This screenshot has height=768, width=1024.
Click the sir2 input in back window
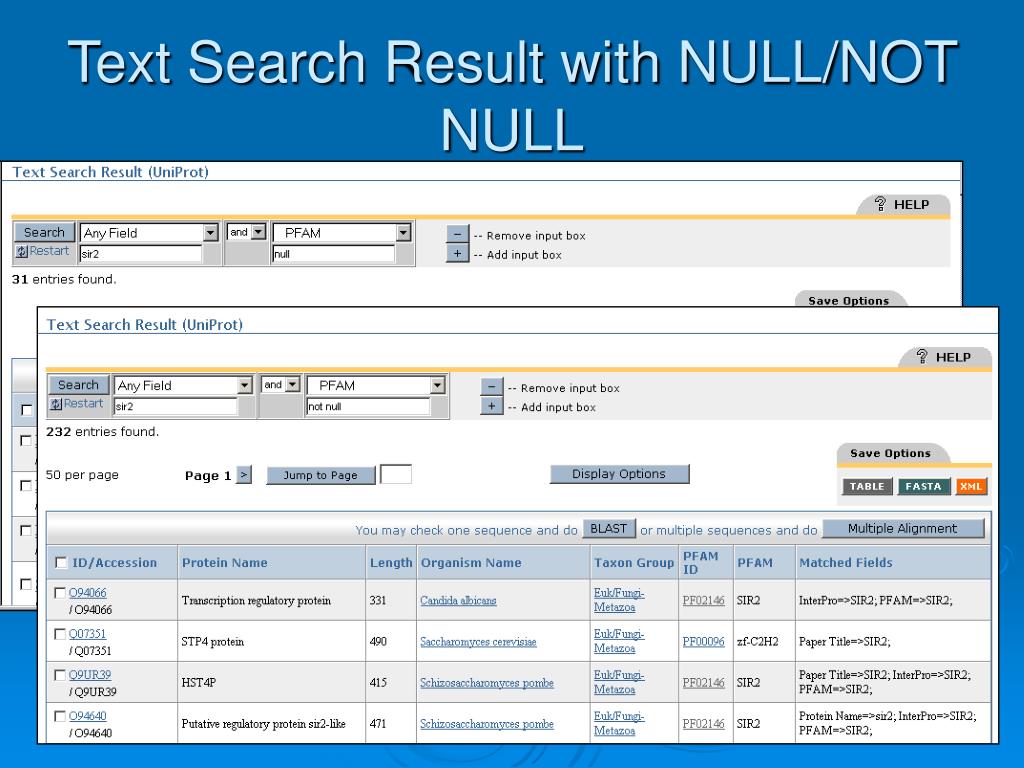pyautogui.click(x=140, y=253)
